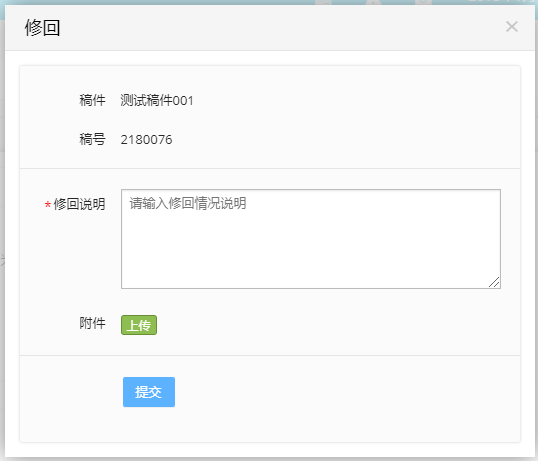Select the 稿号 field label
The image size is (538, 461).
point(92,140)
